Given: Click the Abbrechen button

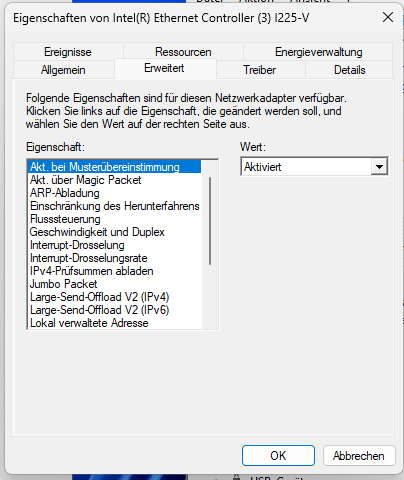Looking at the screenshot, I should tap(359, 455).
